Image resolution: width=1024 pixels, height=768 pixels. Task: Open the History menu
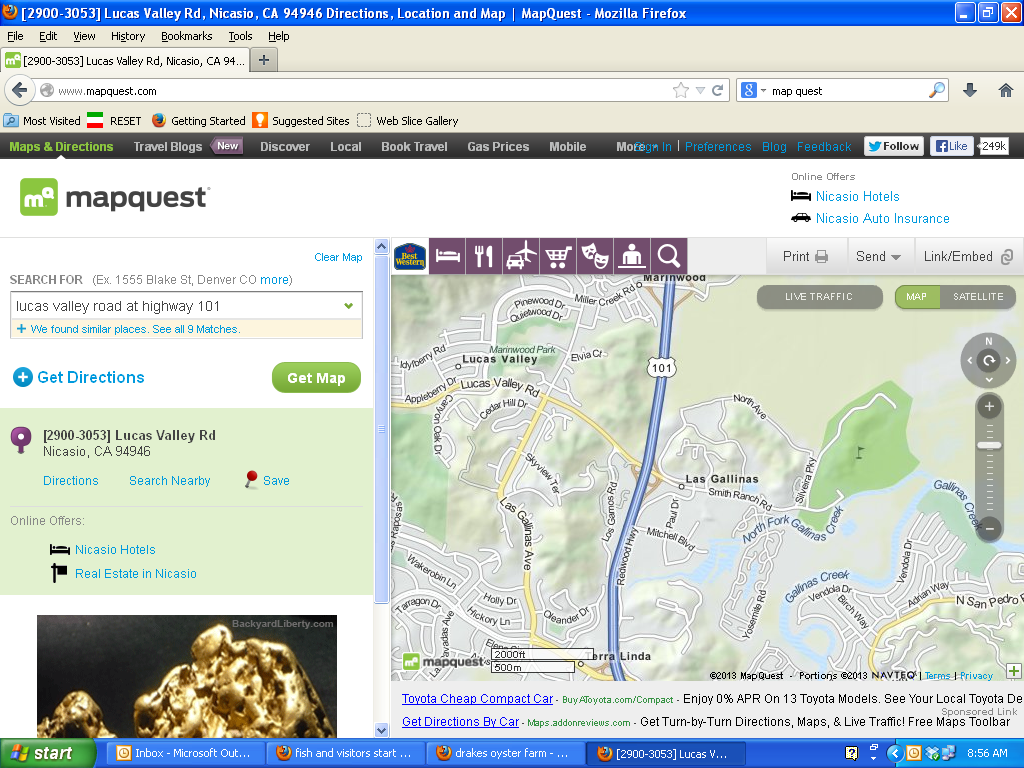[127, 36]
